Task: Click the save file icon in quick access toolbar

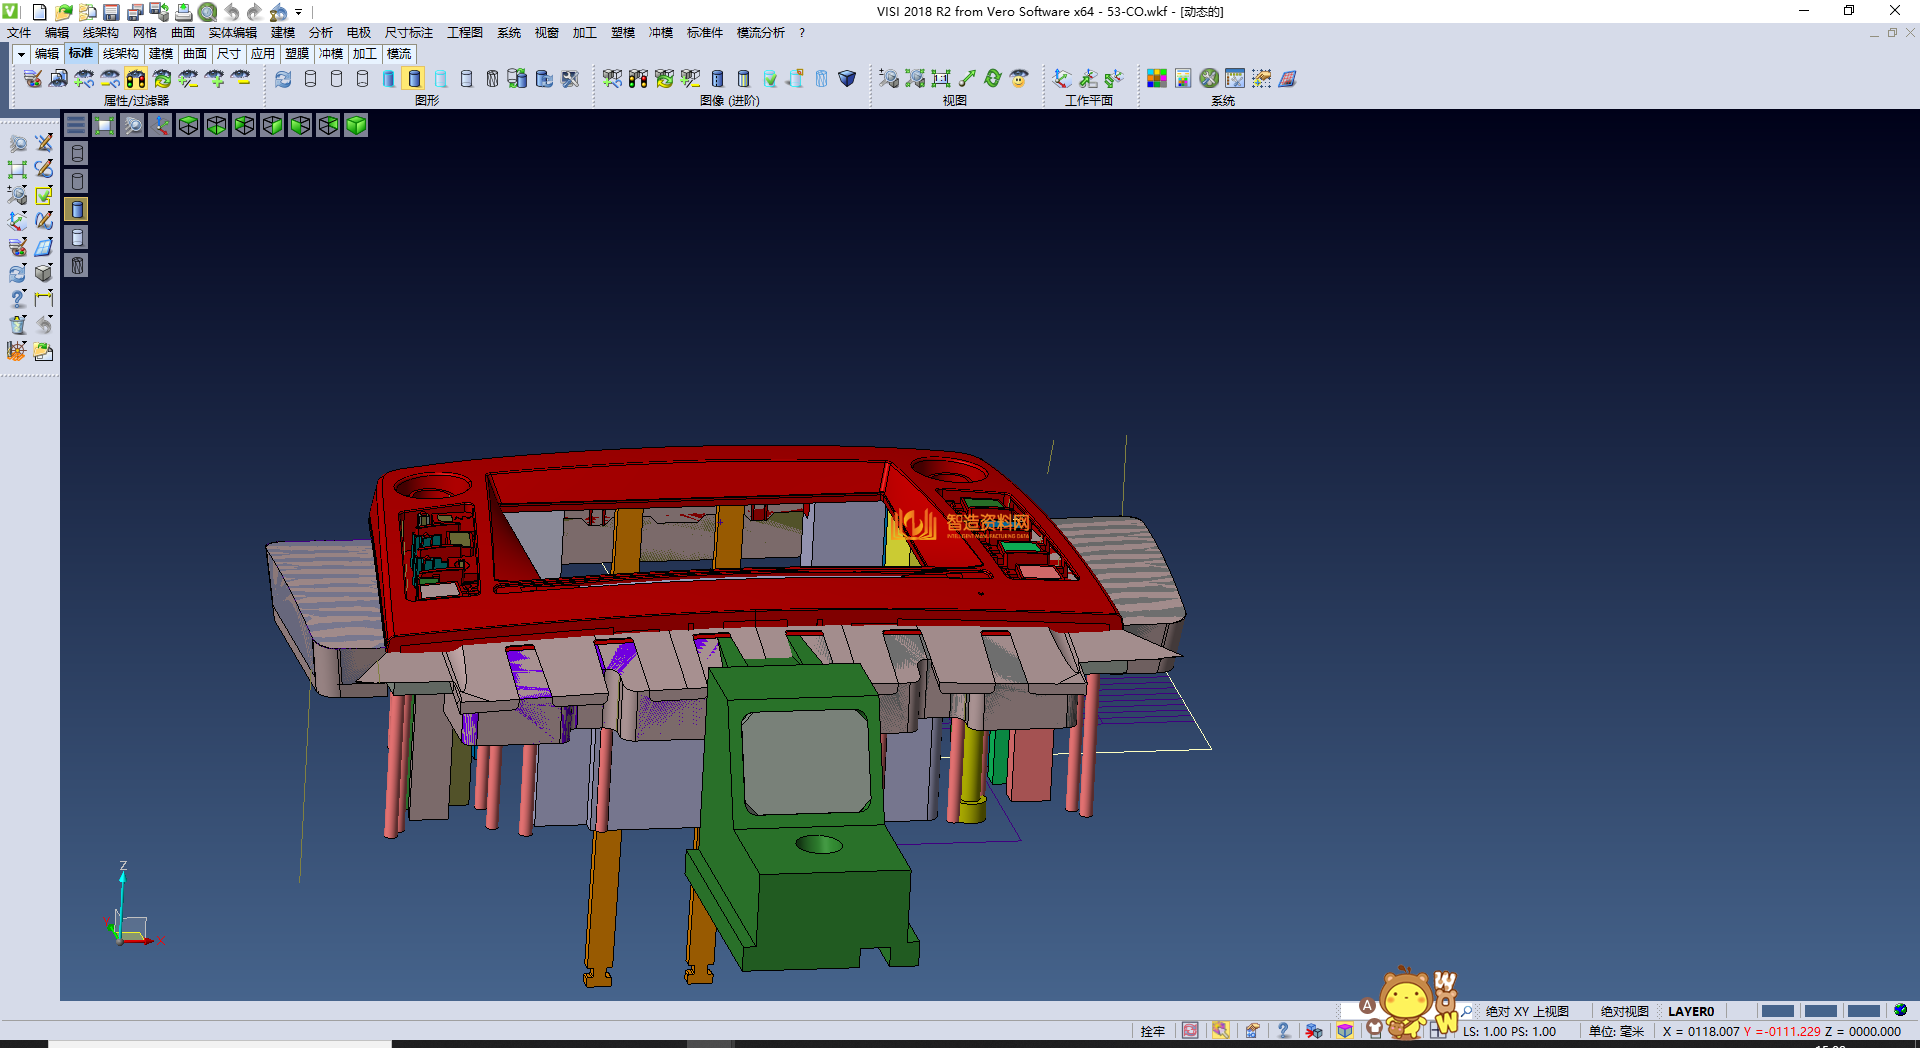Action: click(x=111, y=12)
